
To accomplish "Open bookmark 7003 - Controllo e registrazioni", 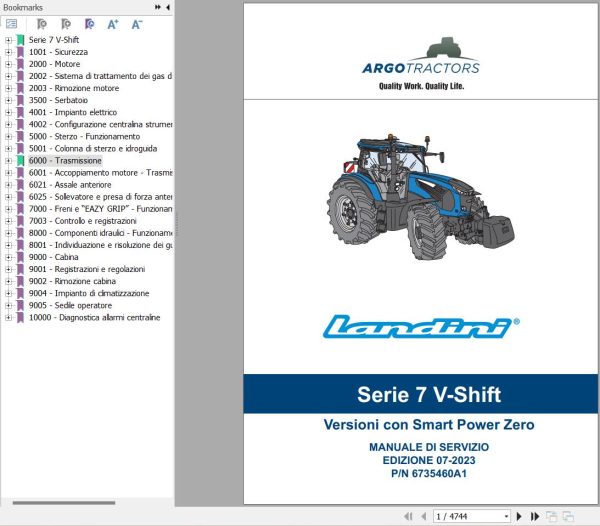I will (82, 221).
